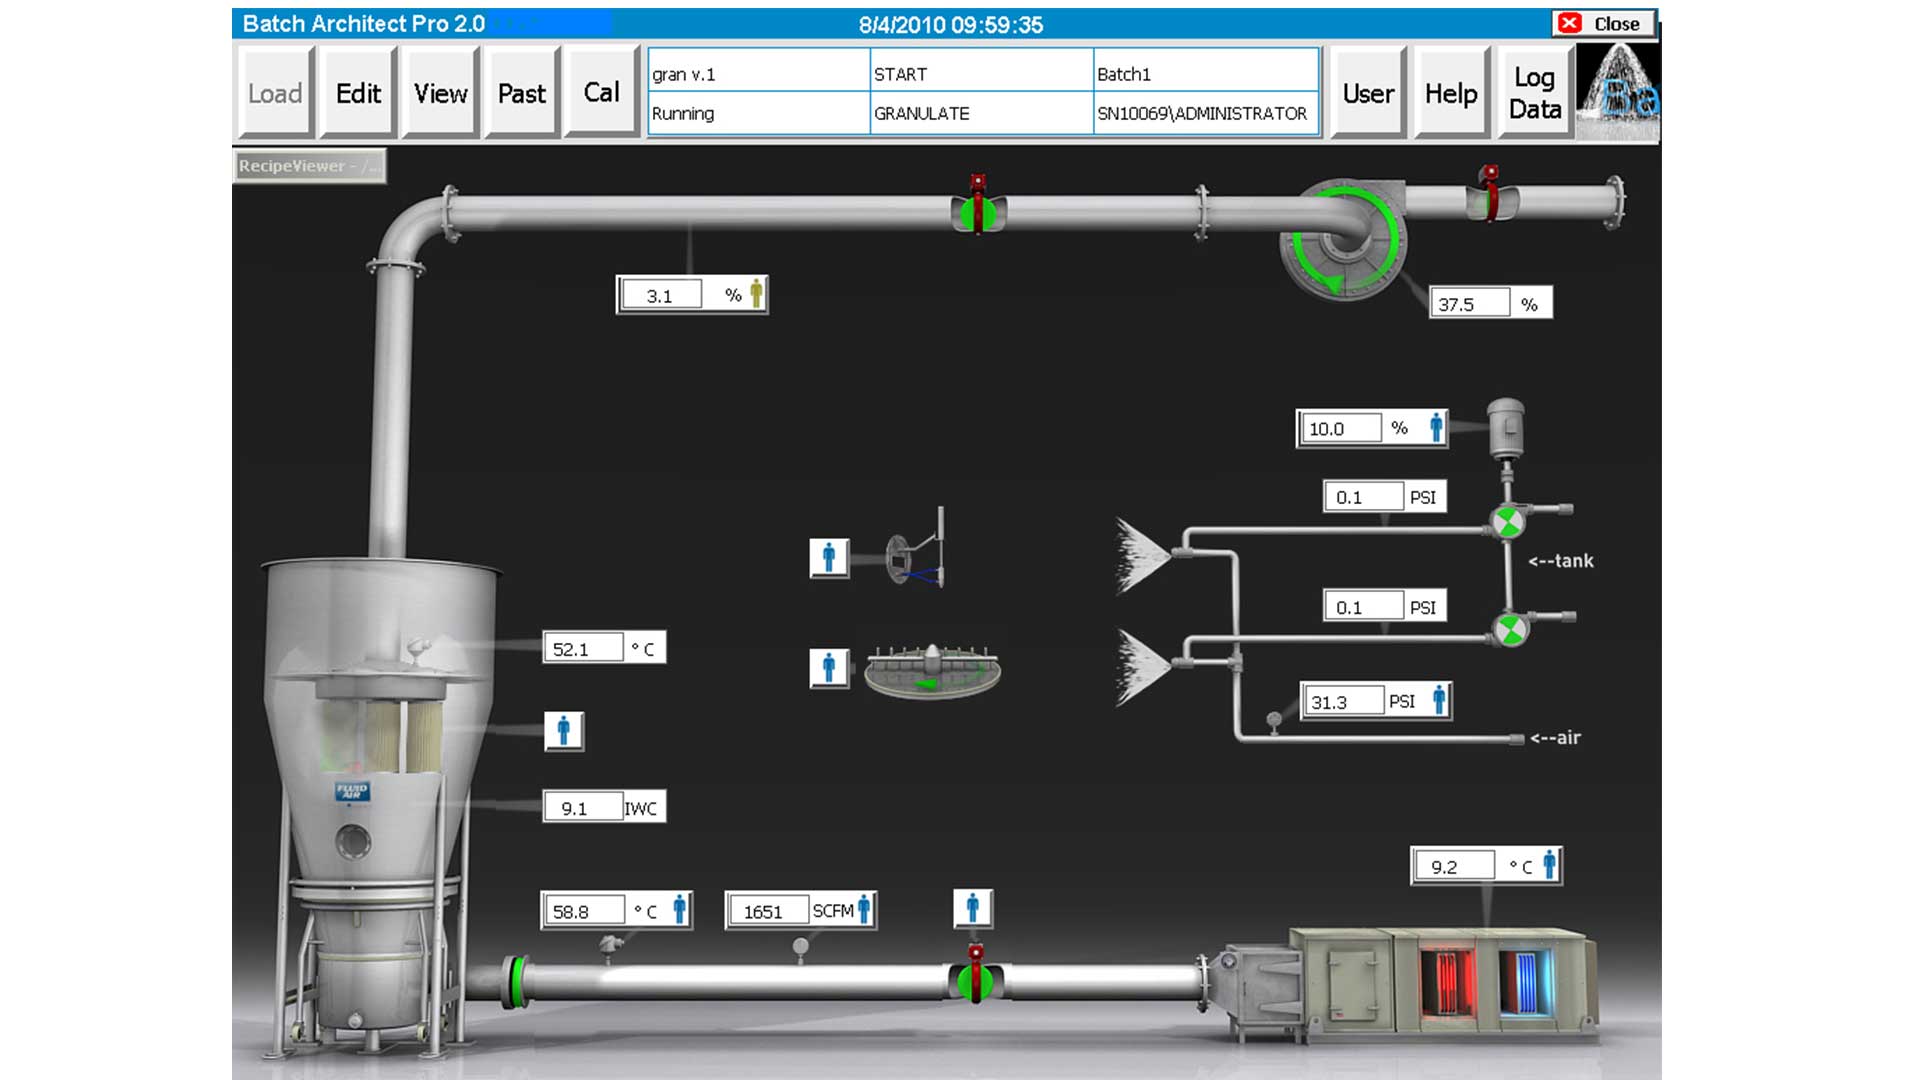Click the pressure gauge icon on the inlet duct
Image resolution: width=1920 pixels, height=1080 pixels.
(x=800, y=945)
